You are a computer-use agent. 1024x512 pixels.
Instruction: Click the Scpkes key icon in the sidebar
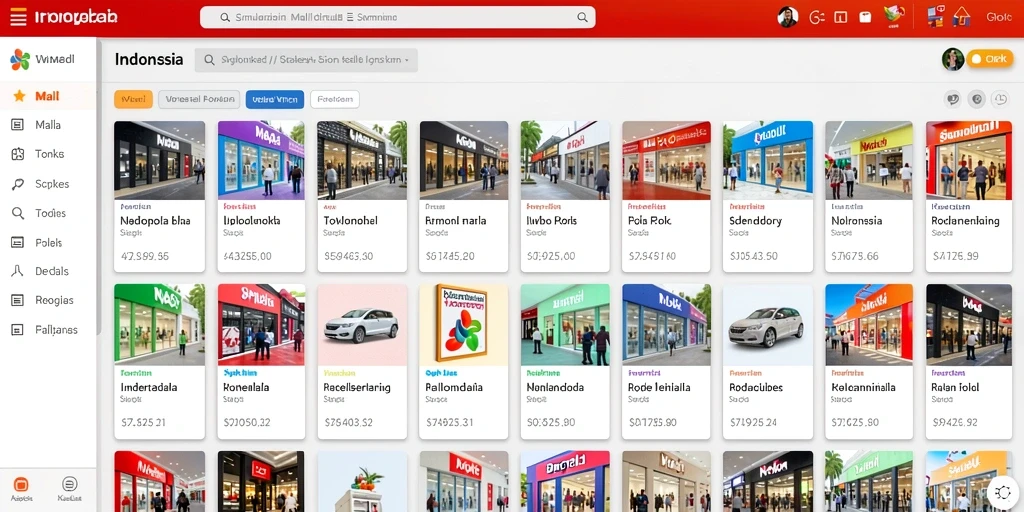[x=18, y=184]
